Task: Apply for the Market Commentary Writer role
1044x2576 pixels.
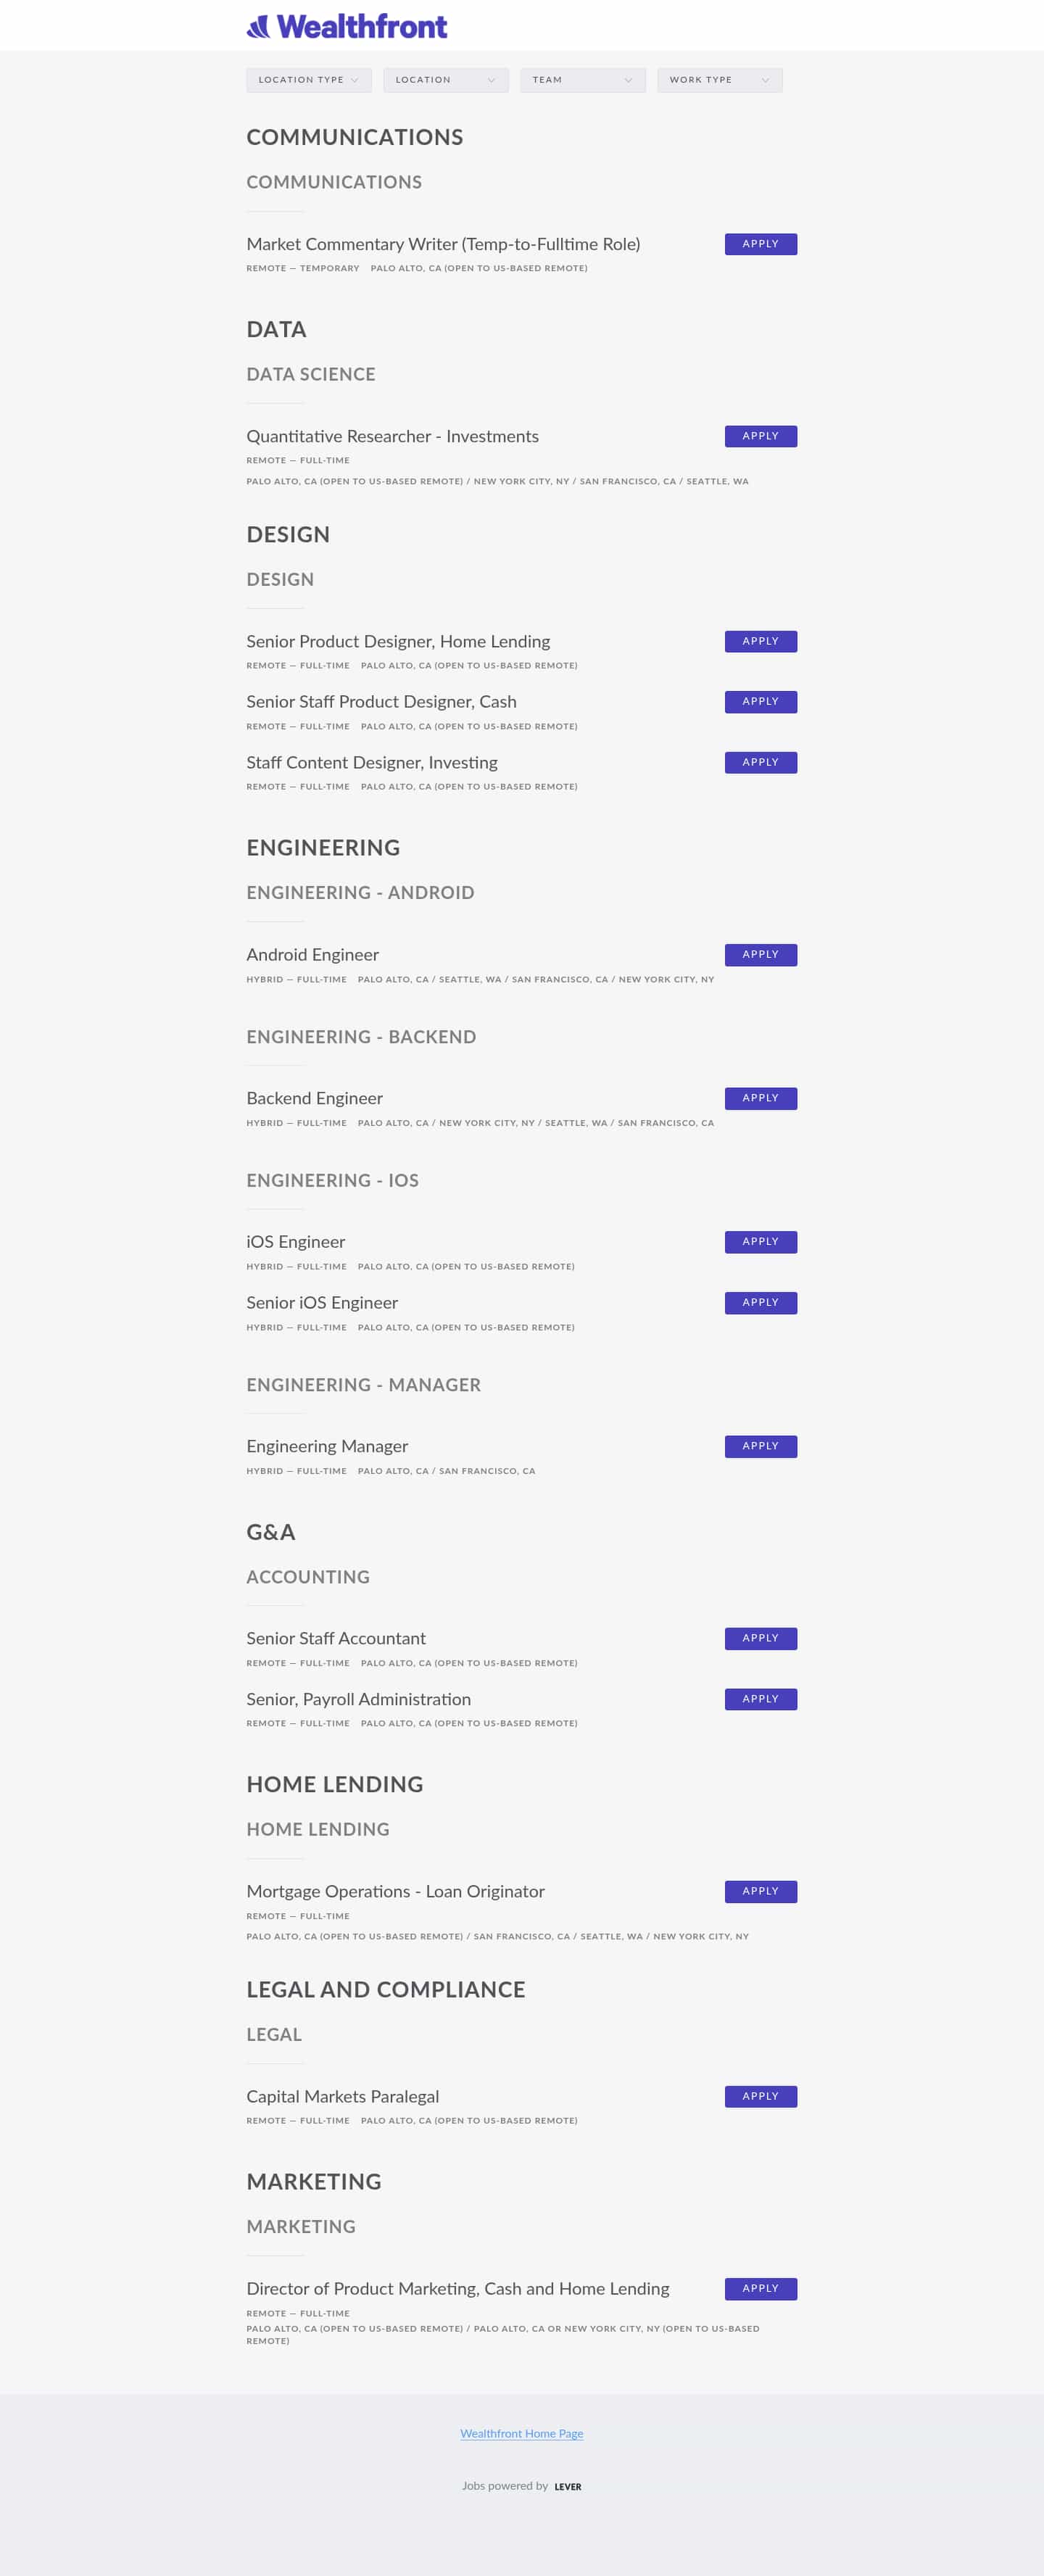Action: coord(760,243)
